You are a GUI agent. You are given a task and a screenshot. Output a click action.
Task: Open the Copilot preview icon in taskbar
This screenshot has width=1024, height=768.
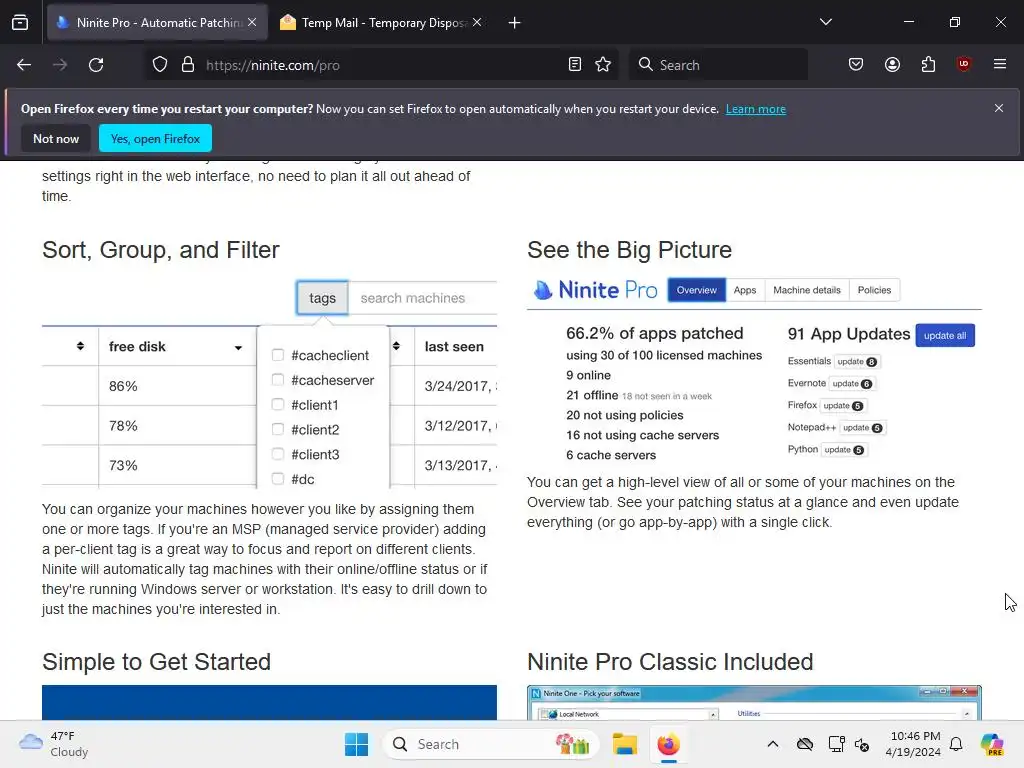991,744
